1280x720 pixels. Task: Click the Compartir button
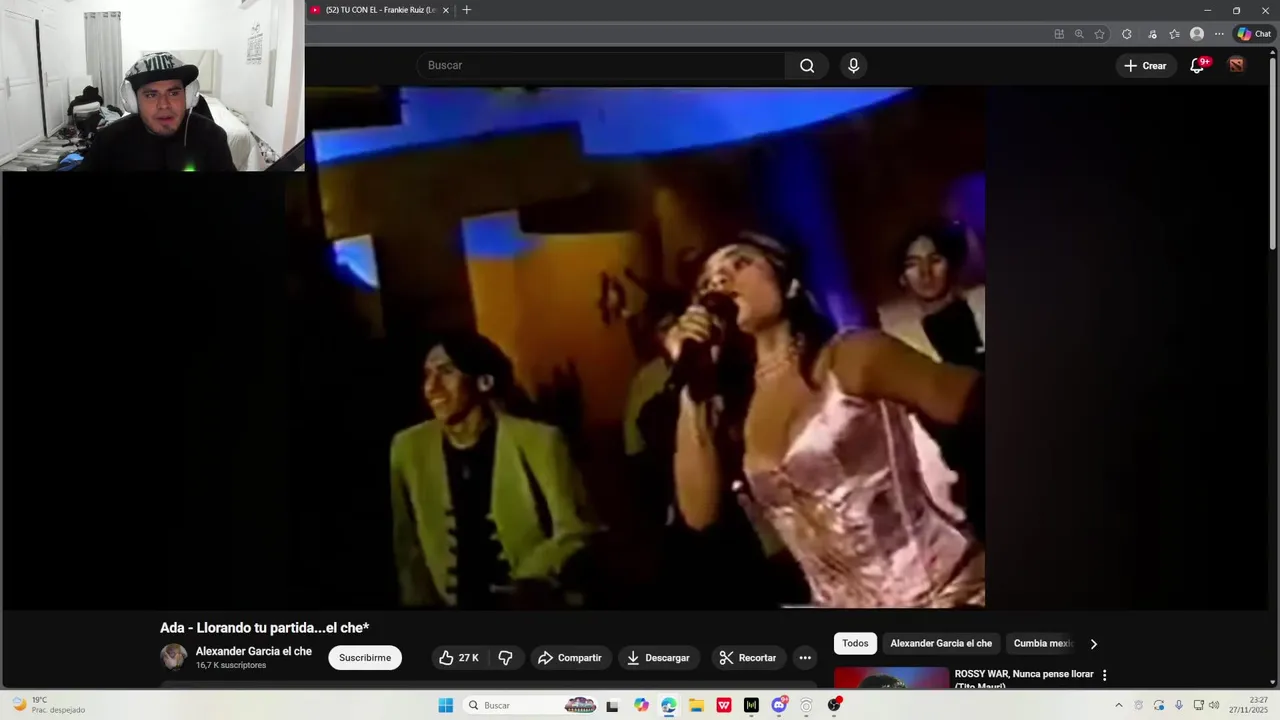click(x=570, y=658)
